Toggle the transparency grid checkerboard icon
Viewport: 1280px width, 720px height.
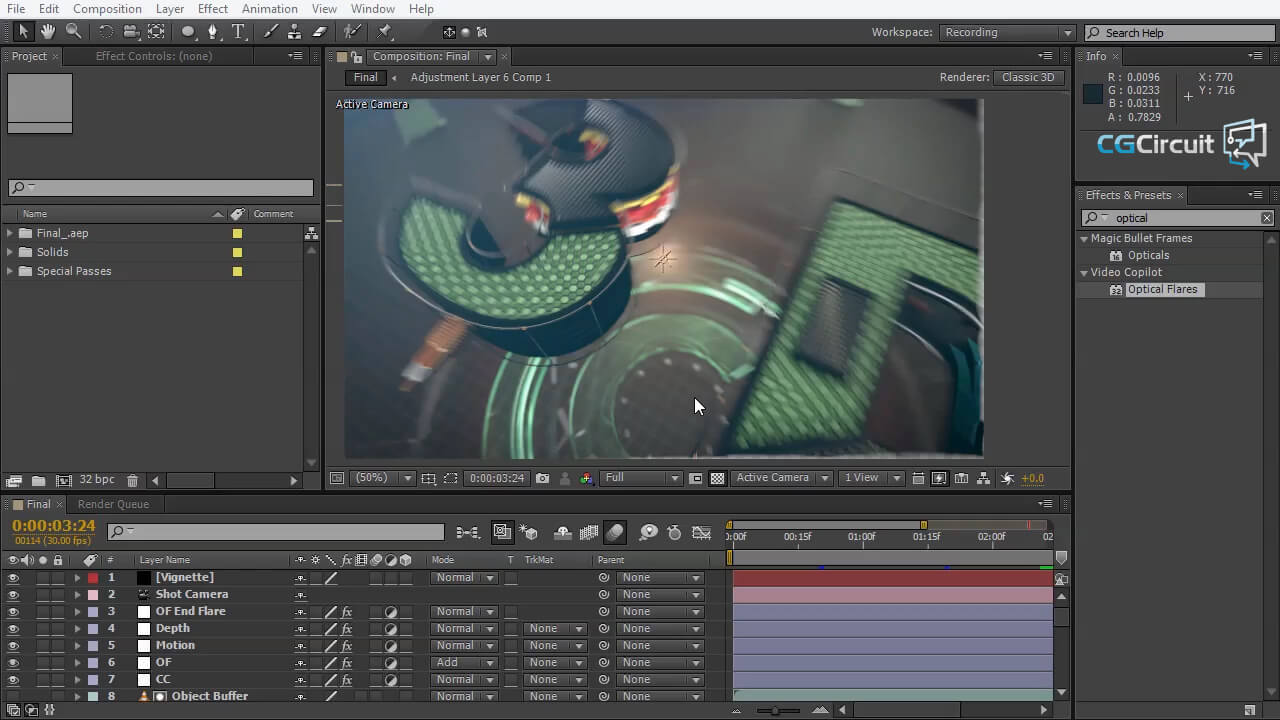pyautogui.click(x=716, y=478)
